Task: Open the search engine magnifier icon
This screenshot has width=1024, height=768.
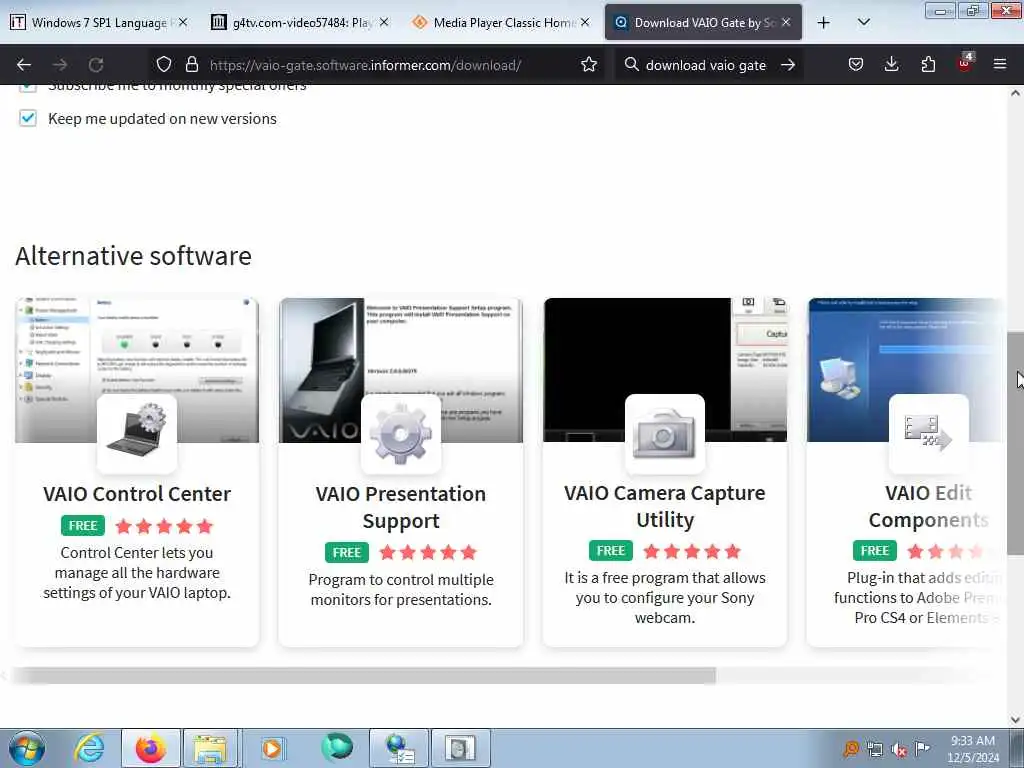Action: click(x=632, y=64)
